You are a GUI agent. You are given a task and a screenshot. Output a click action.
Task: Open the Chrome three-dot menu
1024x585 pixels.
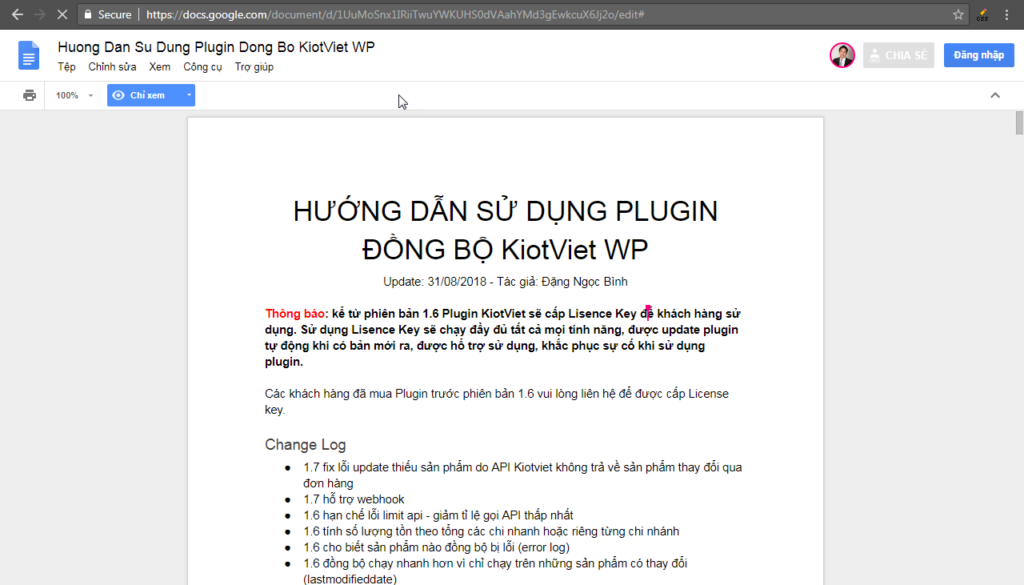[1006, 14]
